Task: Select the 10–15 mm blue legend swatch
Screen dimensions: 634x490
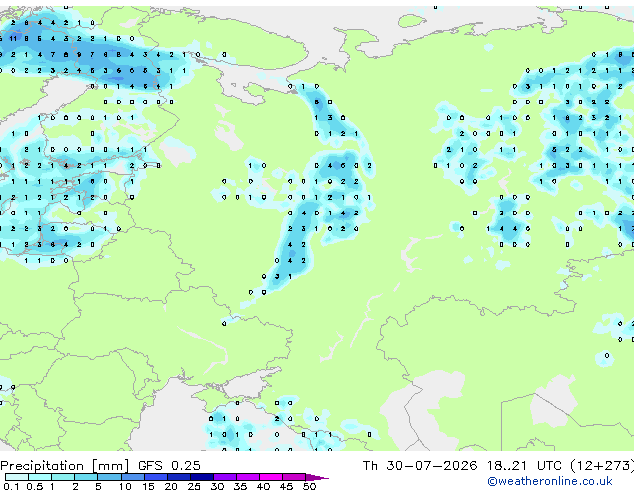Action: click(x=133, y=477)
